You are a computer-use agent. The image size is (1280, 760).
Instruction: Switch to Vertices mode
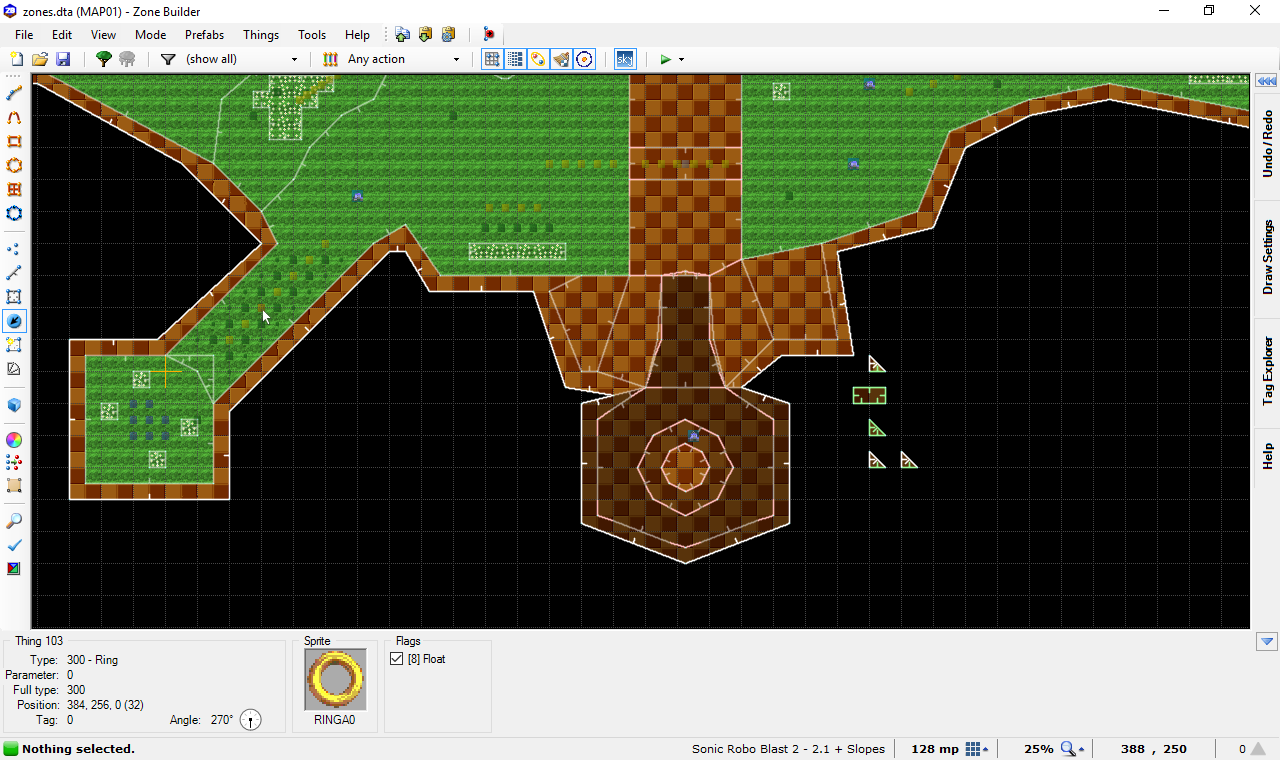[x=14, y=248]
